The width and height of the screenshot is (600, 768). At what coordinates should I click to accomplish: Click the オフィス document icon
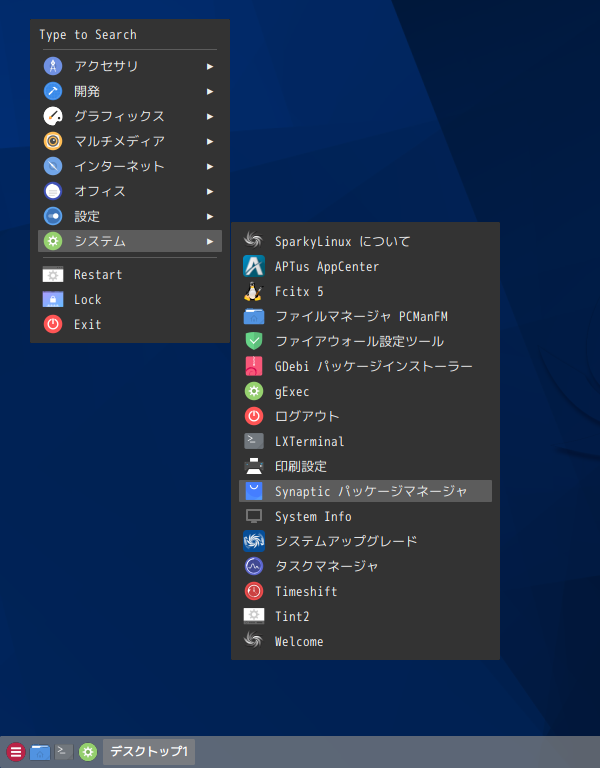coord(53,191)
